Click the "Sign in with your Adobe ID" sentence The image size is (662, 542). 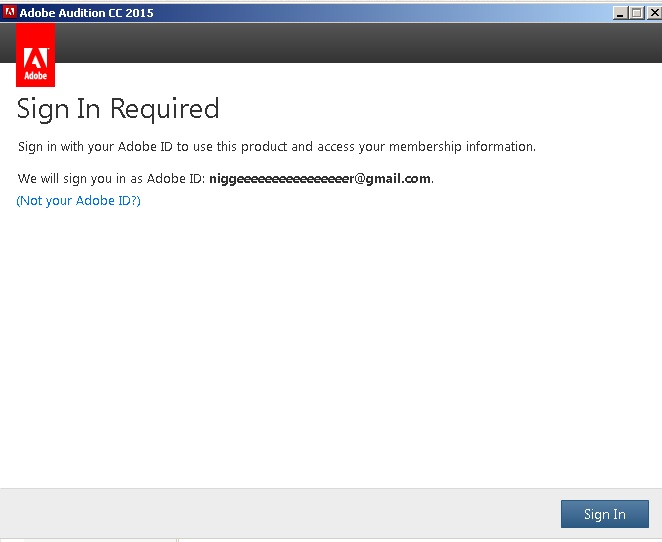click(x=277, y=147)
